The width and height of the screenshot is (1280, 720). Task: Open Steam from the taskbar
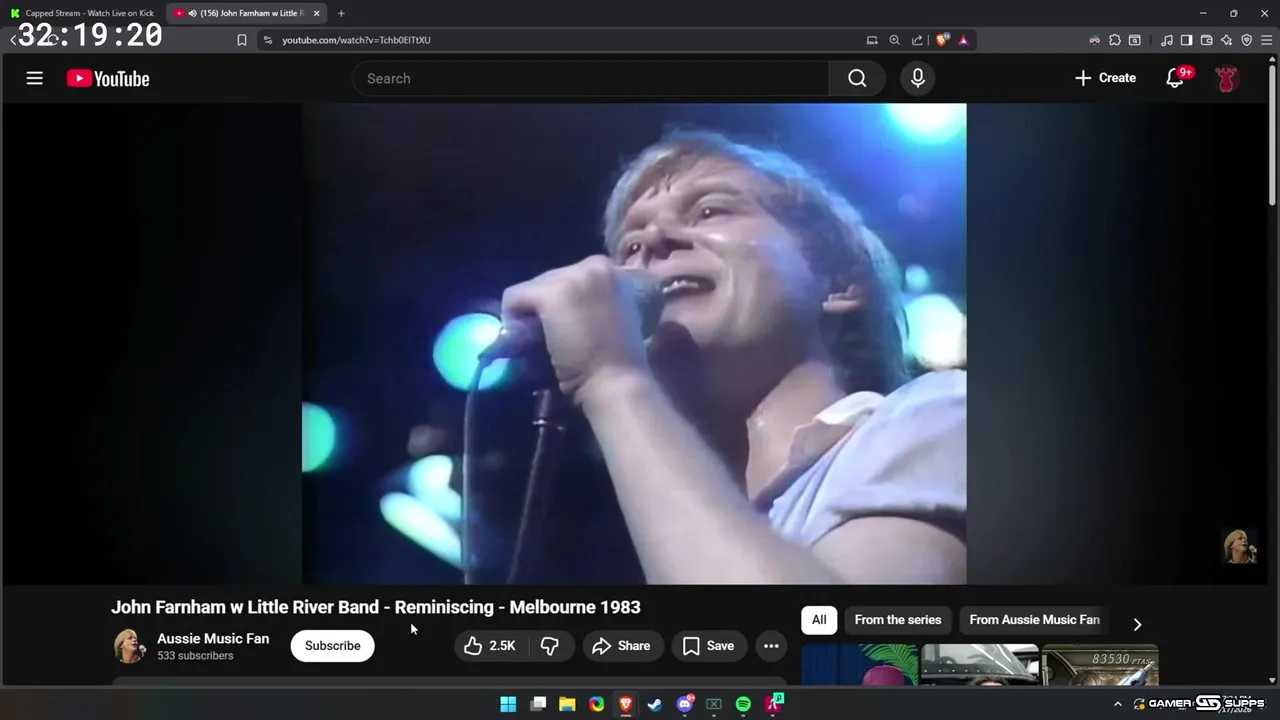(x=655, y=704)
